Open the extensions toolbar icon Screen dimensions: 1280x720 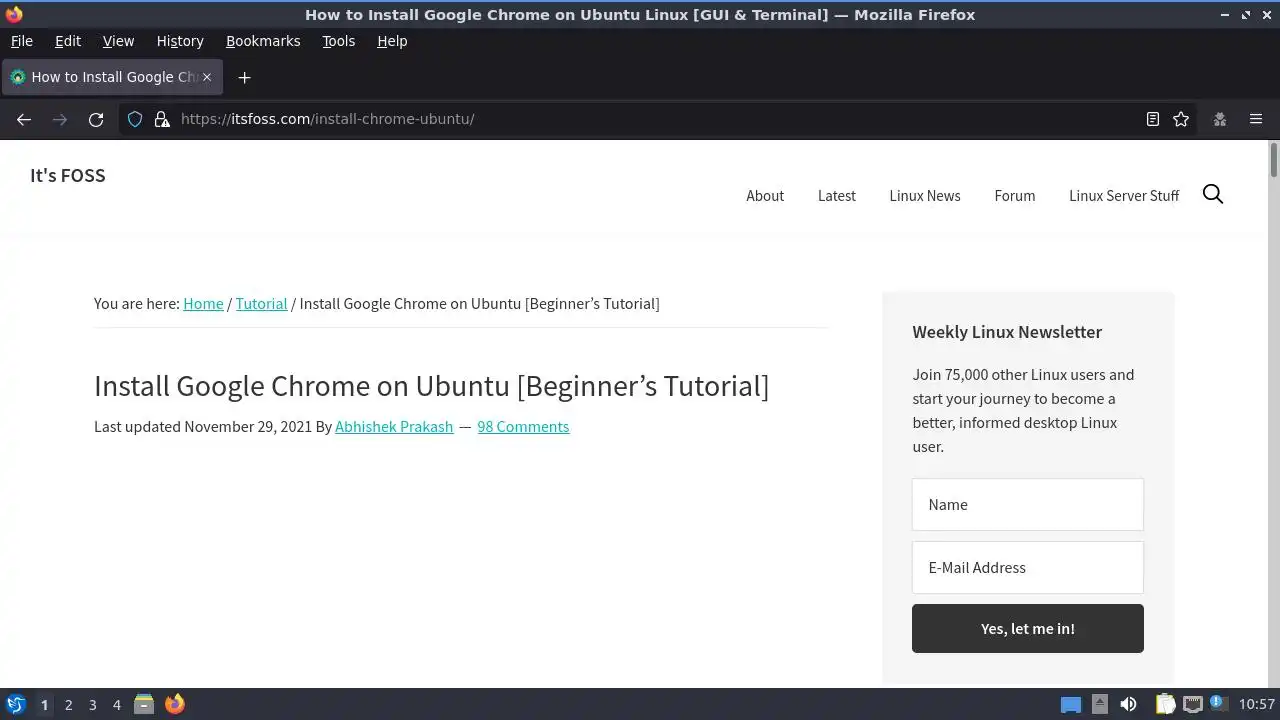(x=1220, y=119)
